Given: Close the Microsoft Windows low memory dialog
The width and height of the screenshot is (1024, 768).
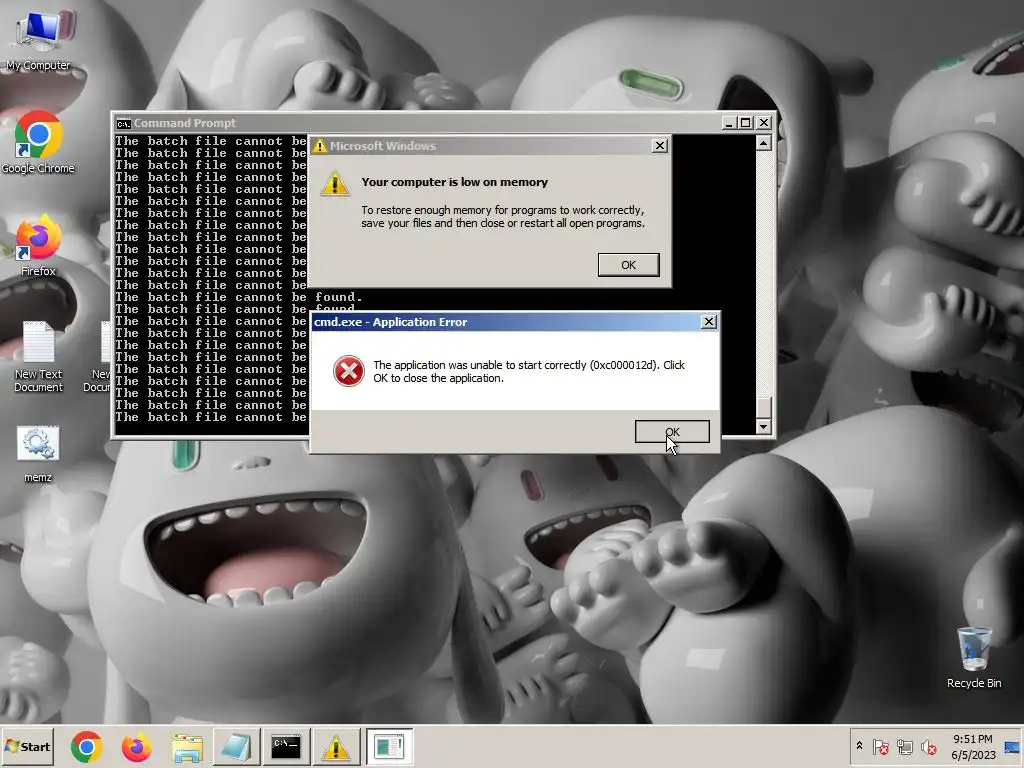Looking at the screenshot, I should [660, 146].
